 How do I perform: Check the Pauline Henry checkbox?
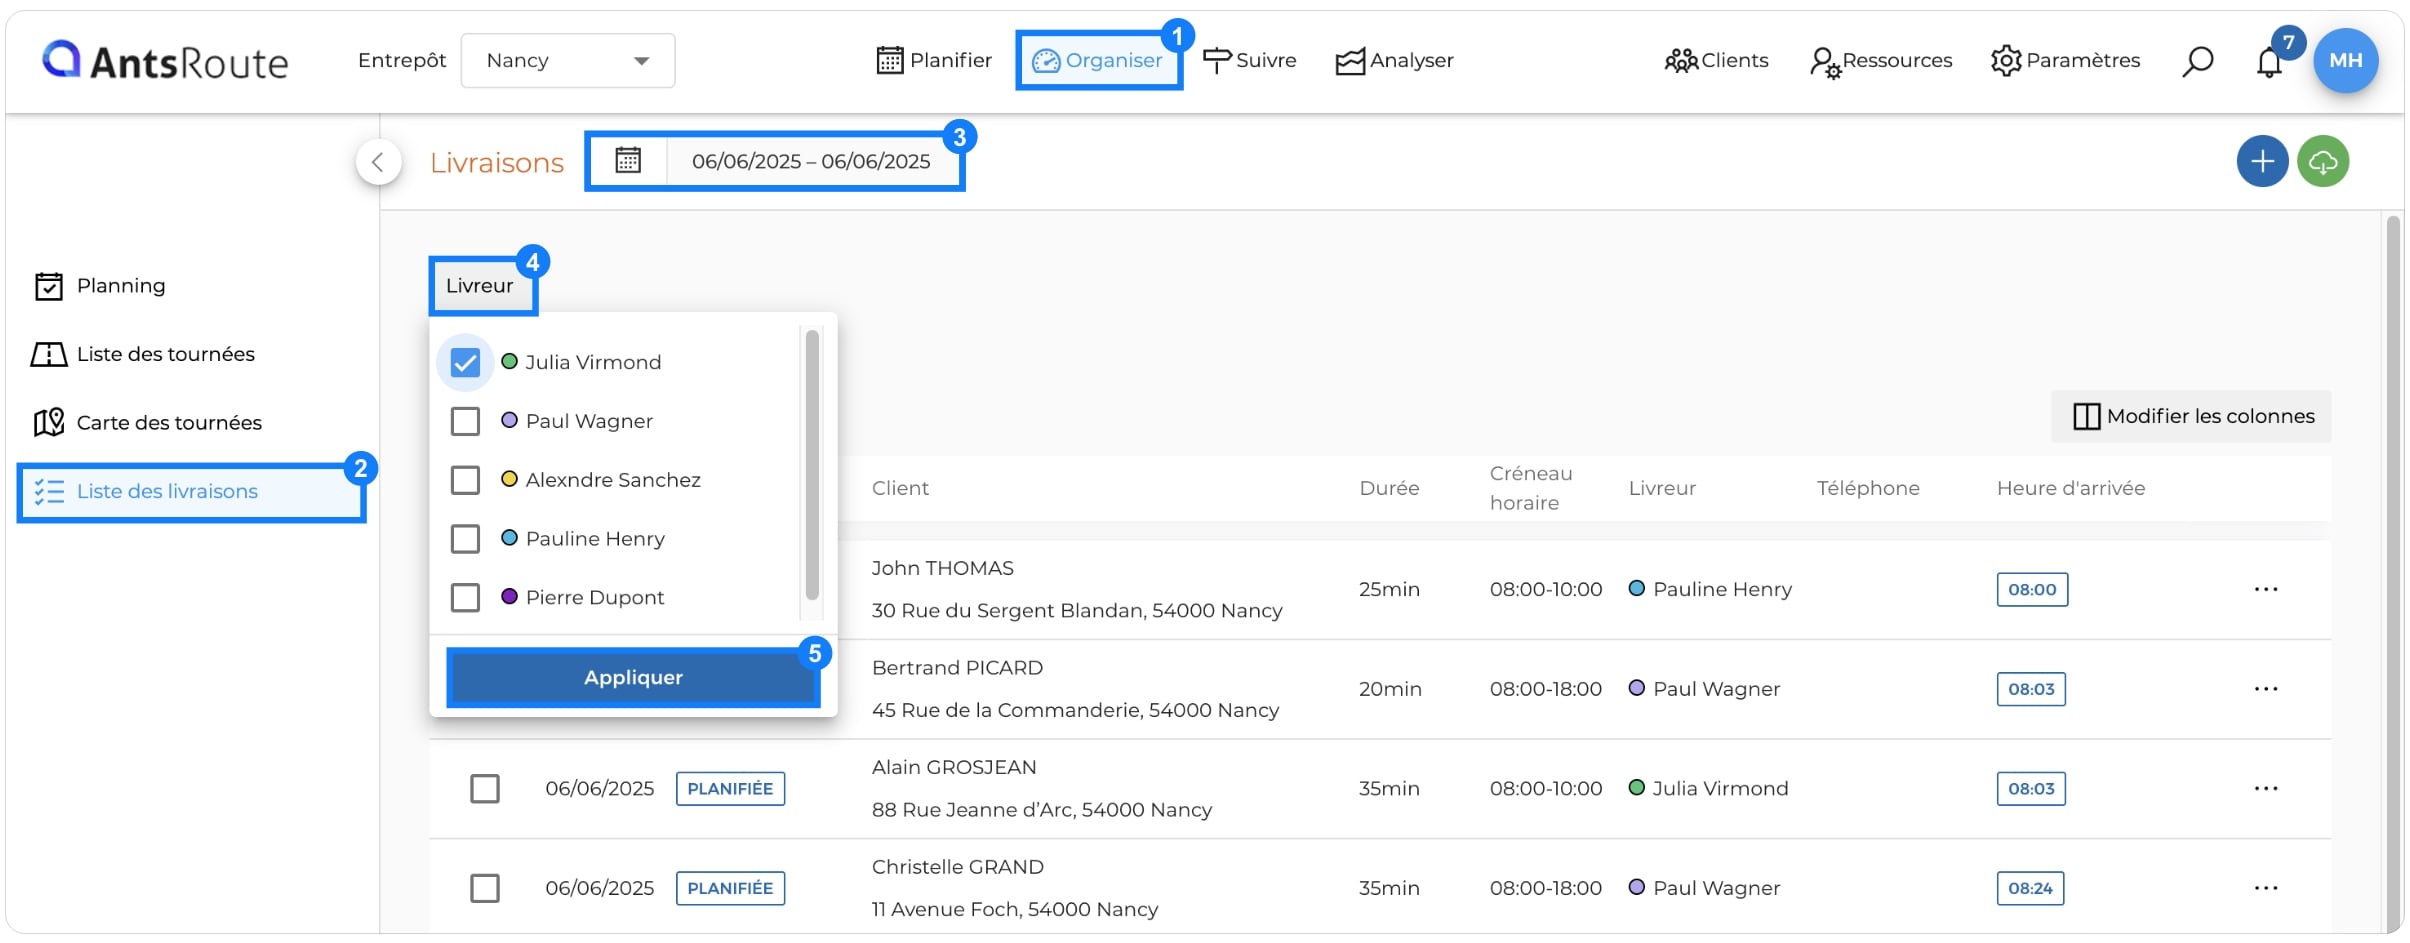[x=465, y=539]
